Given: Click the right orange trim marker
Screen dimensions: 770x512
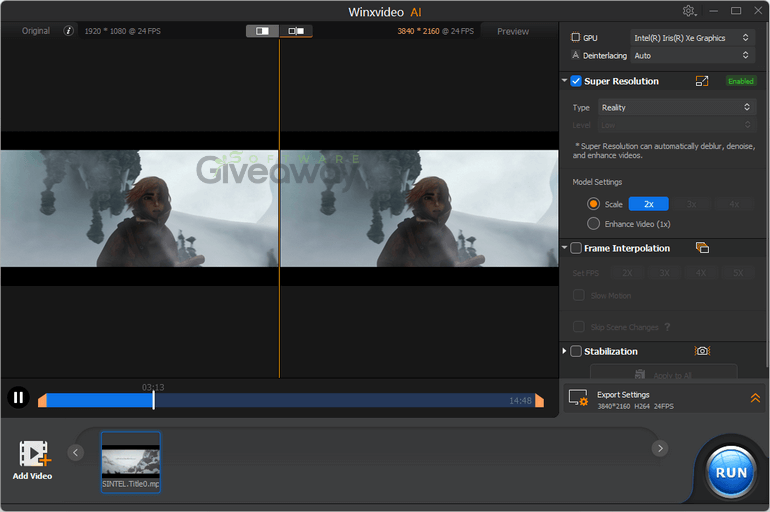Looking at the screenshot, I should click(x=539, y=400).
